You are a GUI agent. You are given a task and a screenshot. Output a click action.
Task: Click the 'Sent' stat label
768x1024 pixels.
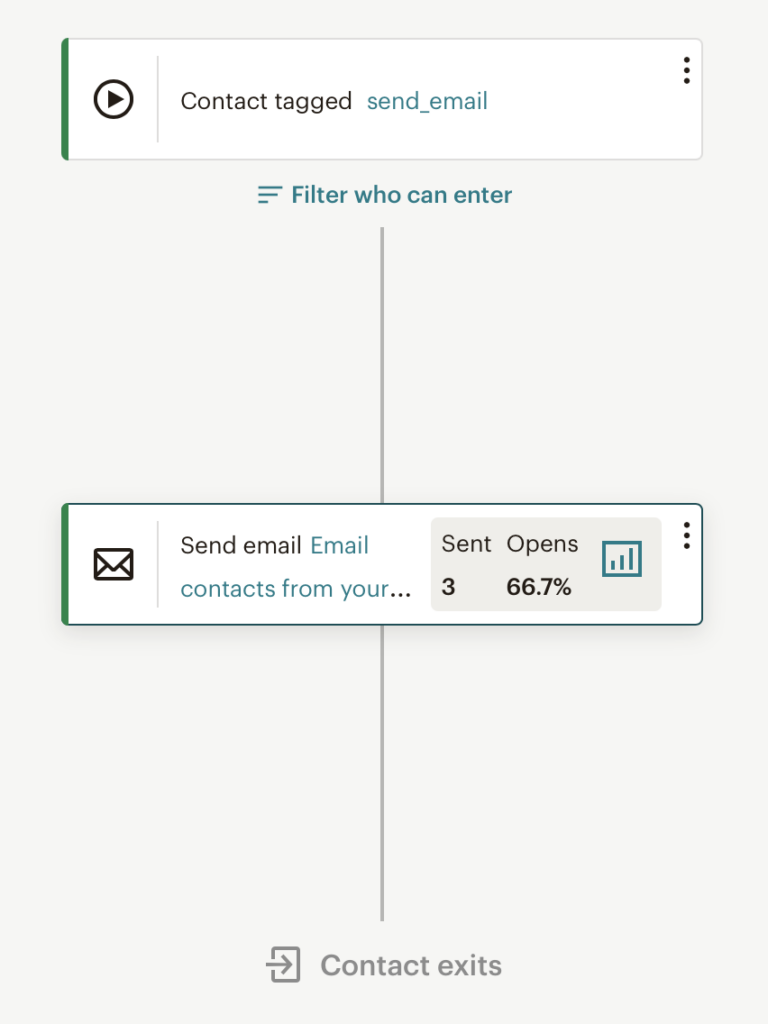pos(466,544)
